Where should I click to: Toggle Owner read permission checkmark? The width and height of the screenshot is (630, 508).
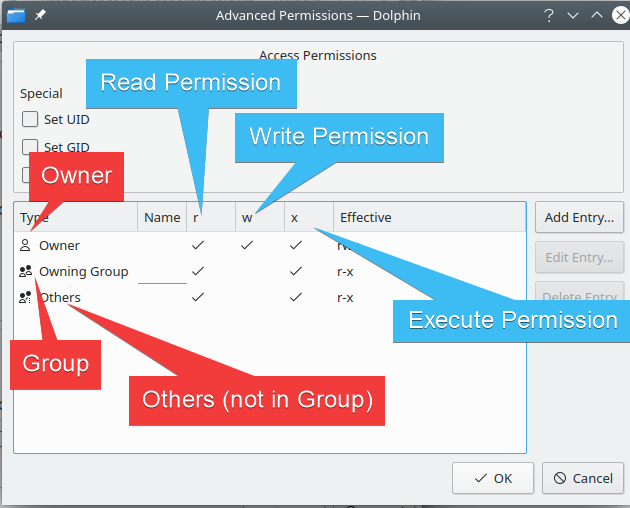pos(198,245)
